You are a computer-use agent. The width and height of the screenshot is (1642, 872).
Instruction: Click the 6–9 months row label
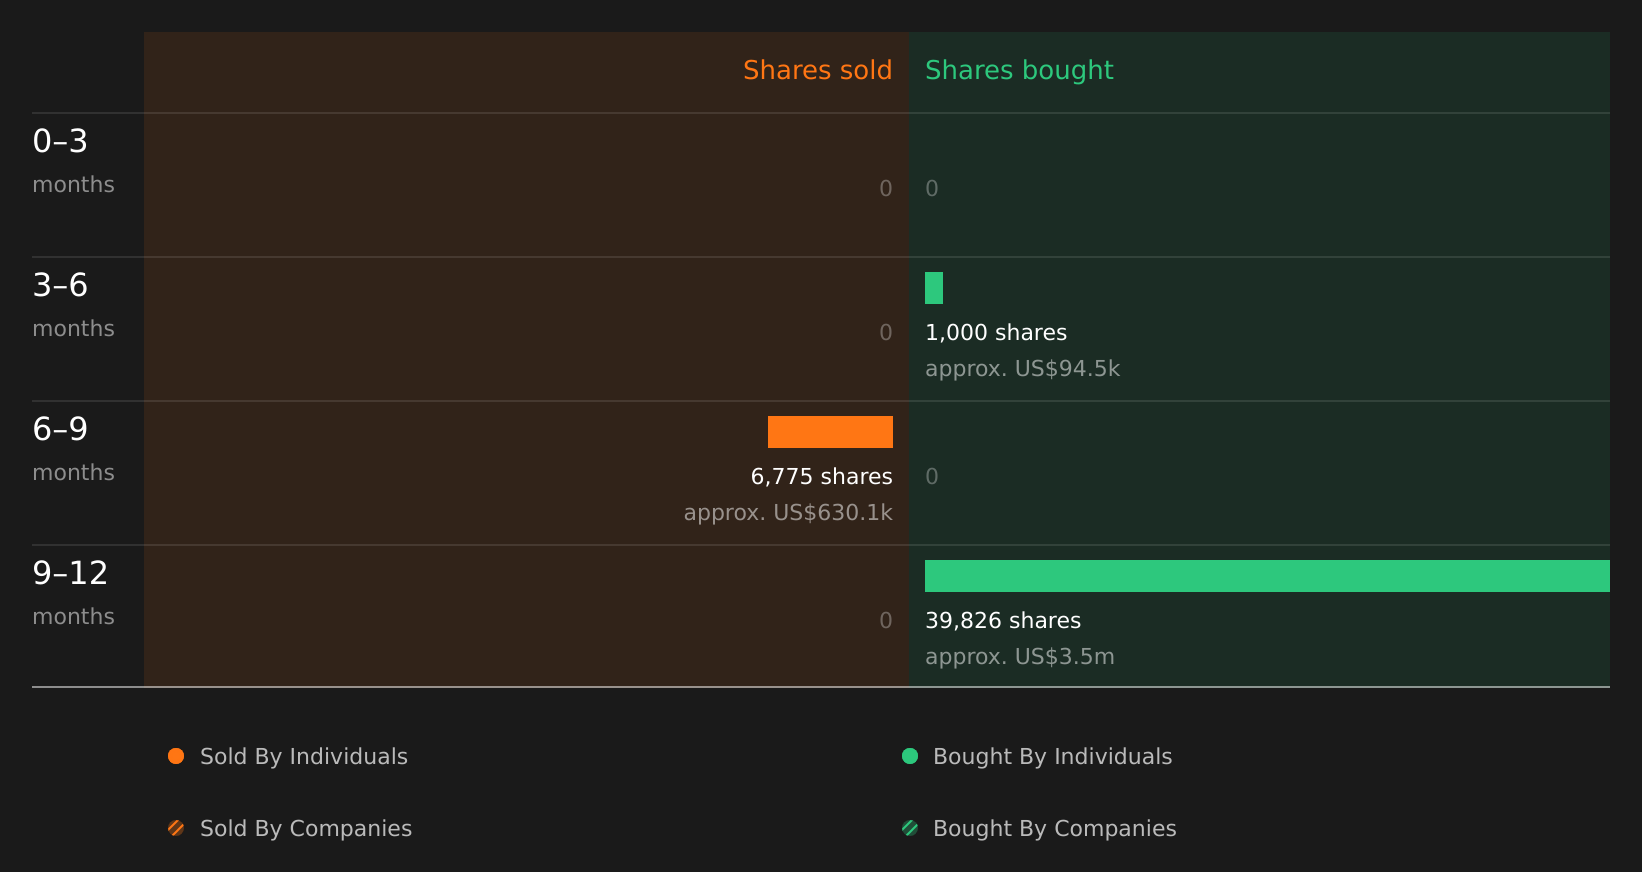[73, 448]
